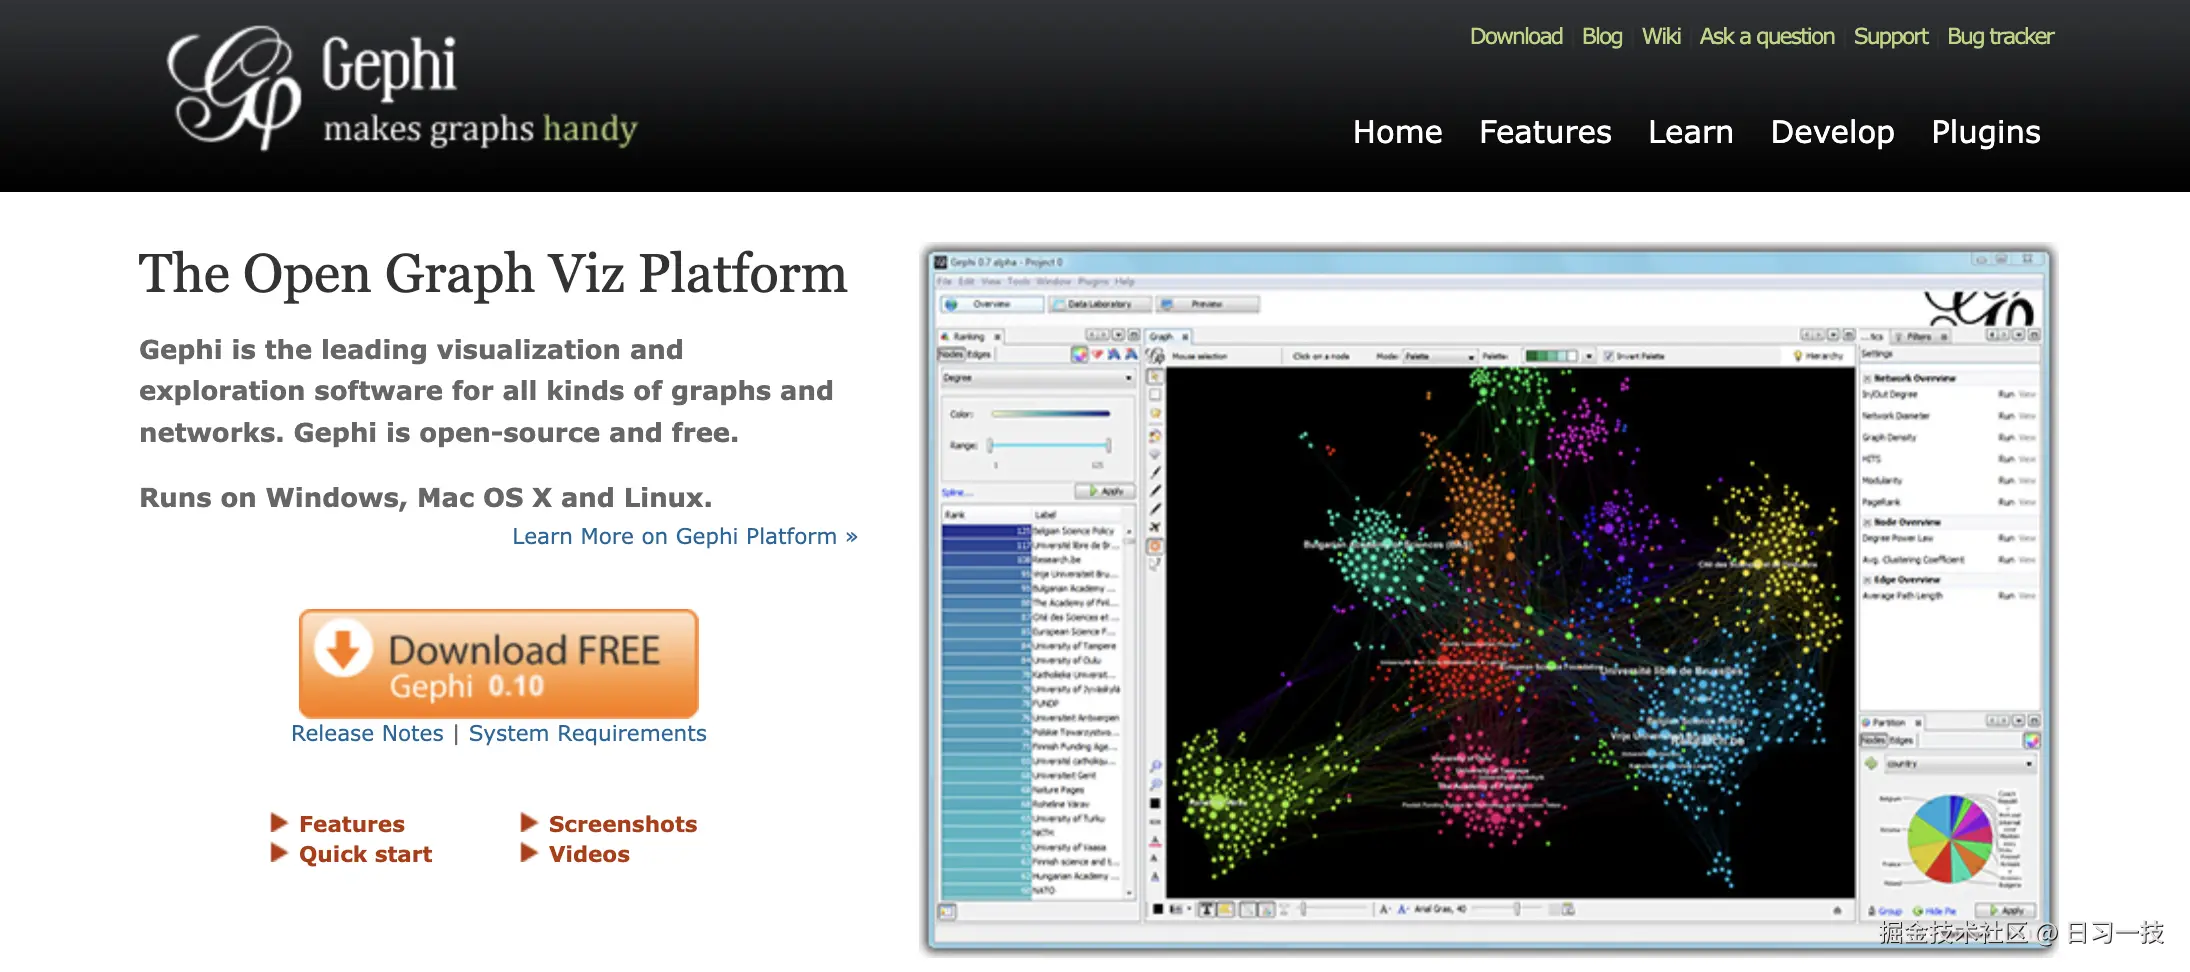
Task: Enable the Invert Palette checkbox
Action: (x=1608, y=356)
